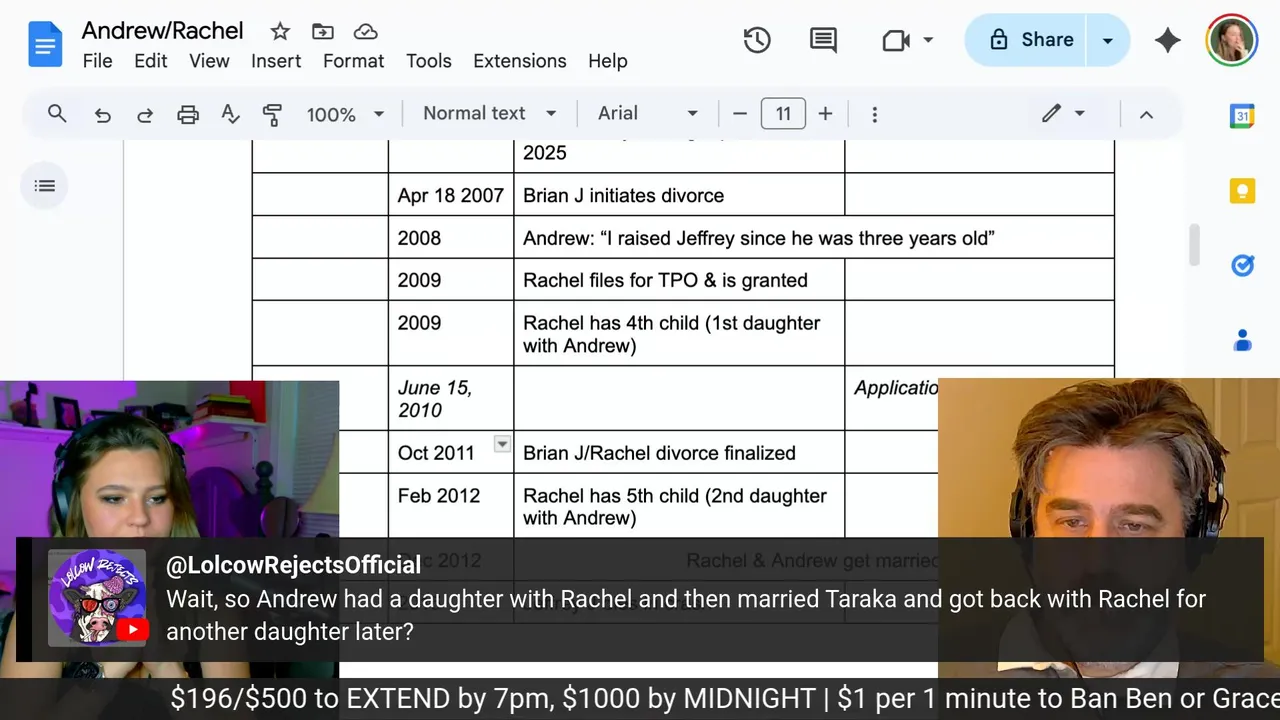Decrease the font size
The image size is (1280, 720).
click(x=740, y=114)
